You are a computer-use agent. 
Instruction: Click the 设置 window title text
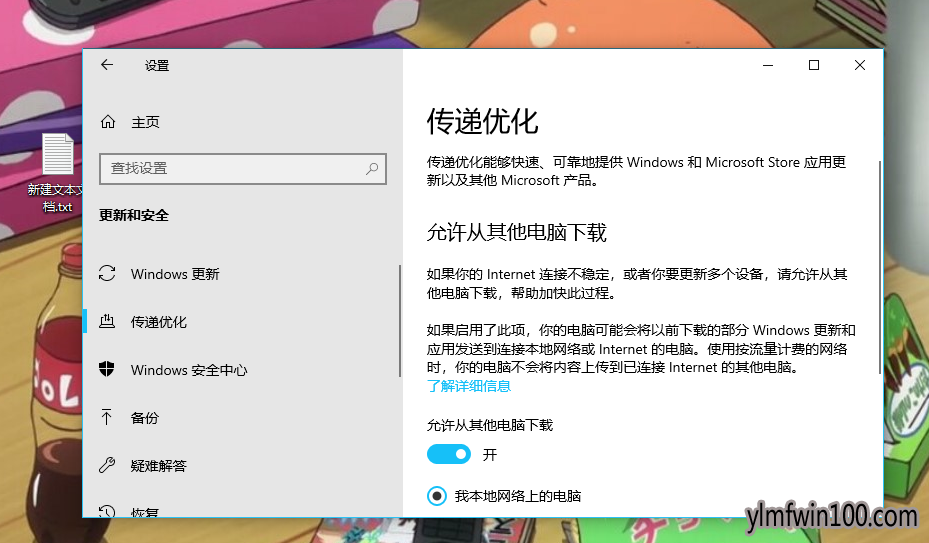(157, 66)
